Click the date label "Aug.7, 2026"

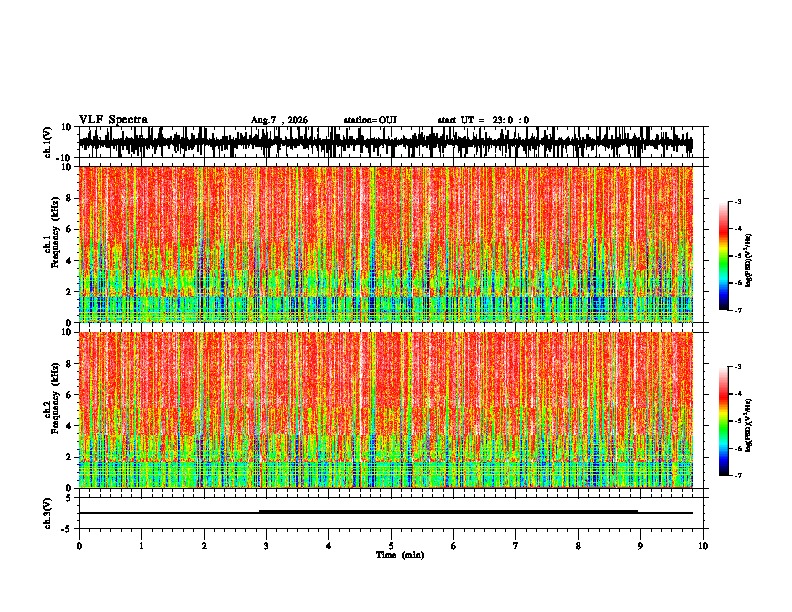pyautogui.click(x=279, y=120)
